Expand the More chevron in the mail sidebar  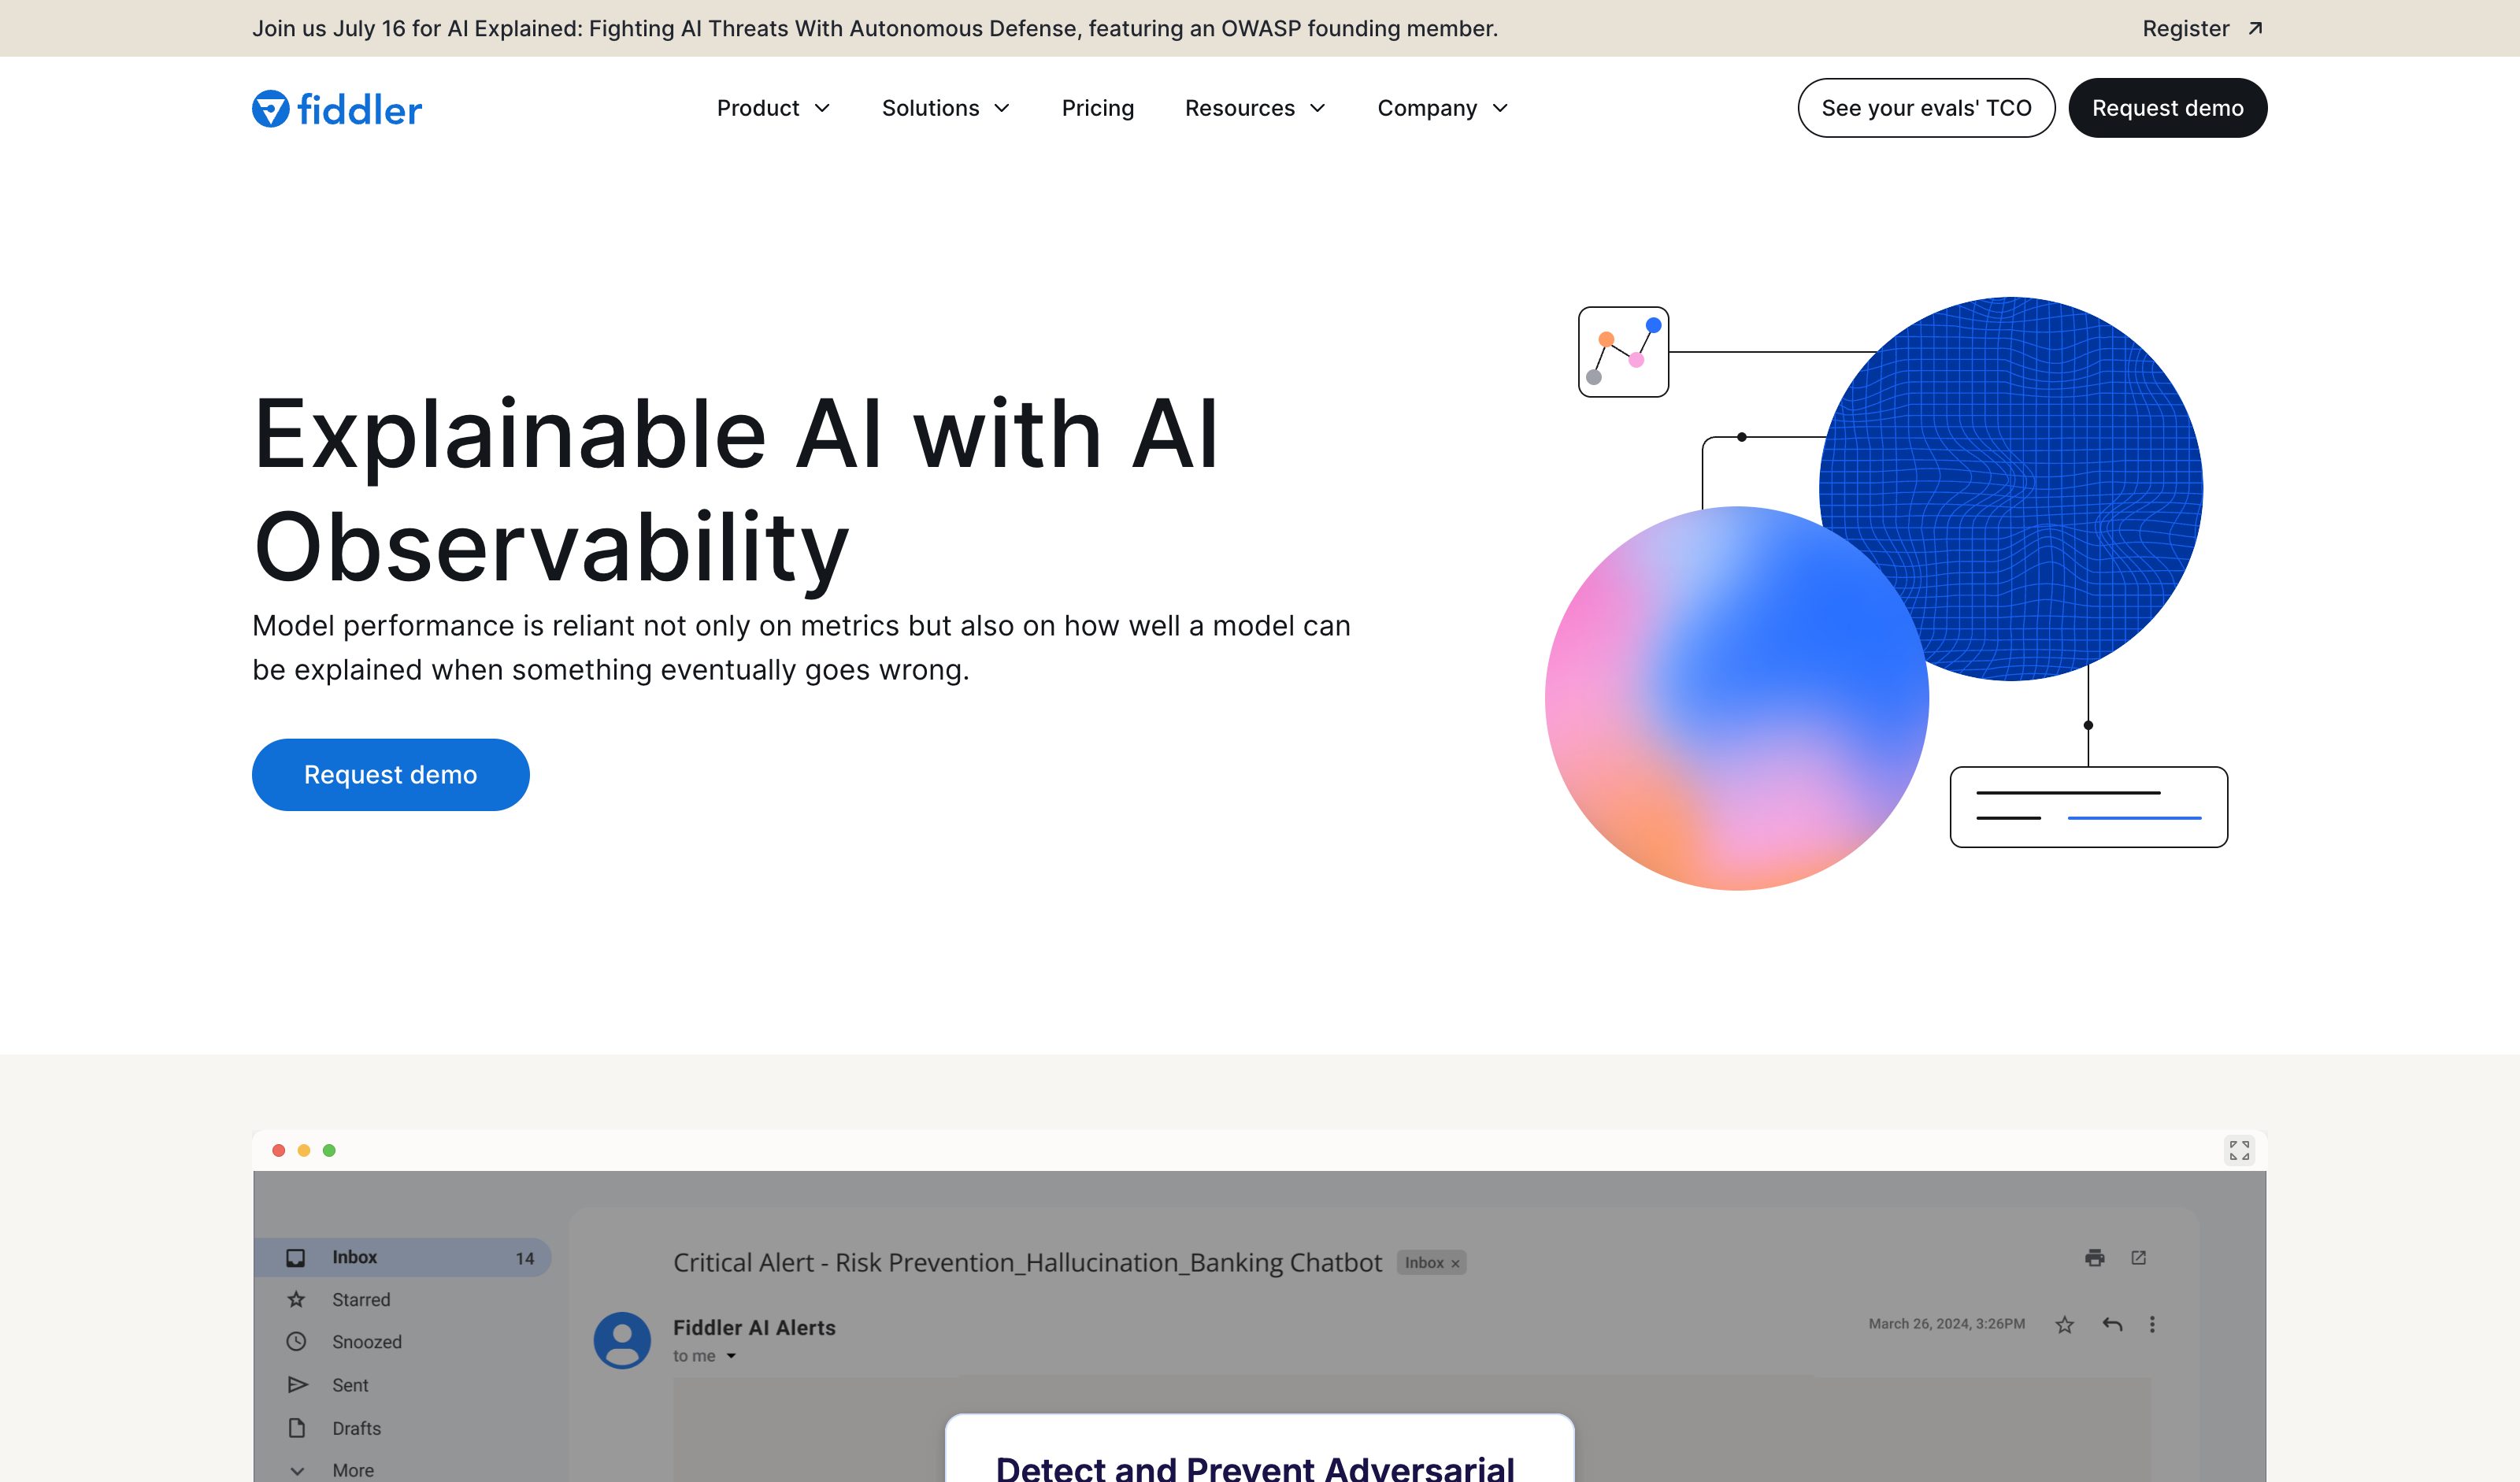(x=297, y=1470)
